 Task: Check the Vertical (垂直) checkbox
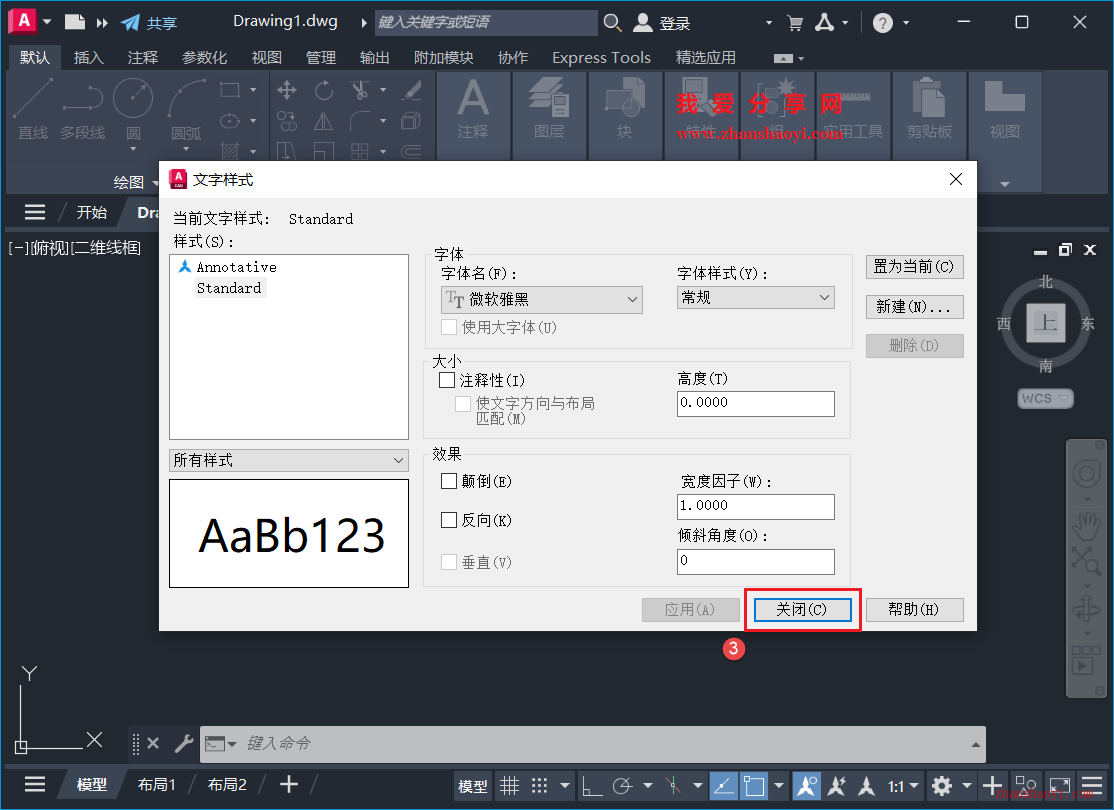[449, 562]
